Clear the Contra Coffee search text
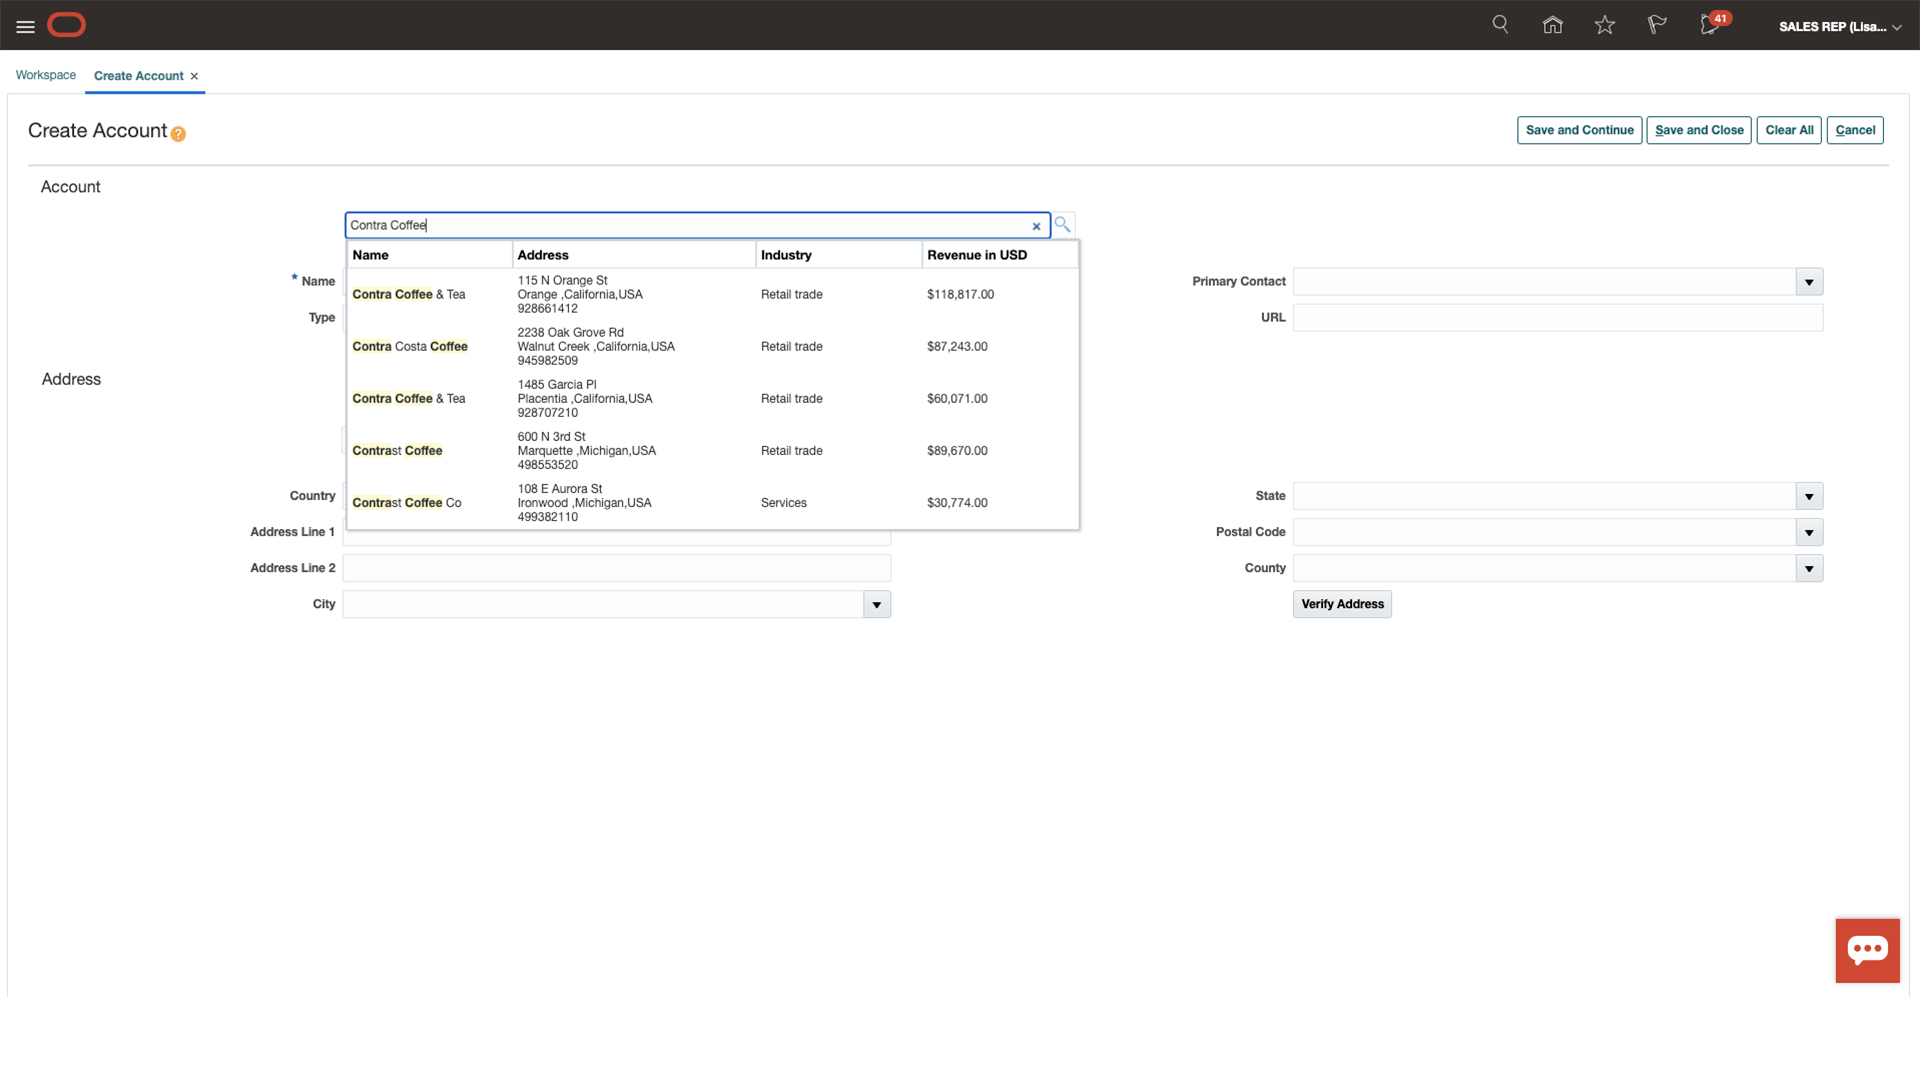The image size is (1920, 1080). [x=1036, y=226]
